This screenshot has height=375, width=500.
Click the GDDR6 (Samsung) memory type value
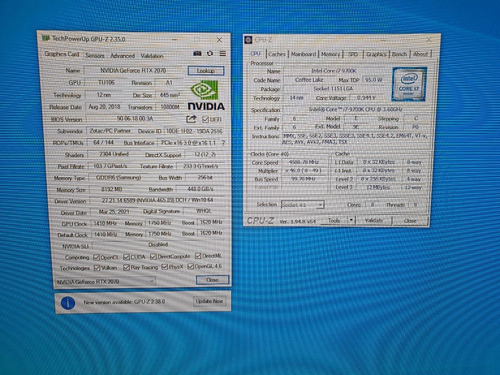coord(118,178)
